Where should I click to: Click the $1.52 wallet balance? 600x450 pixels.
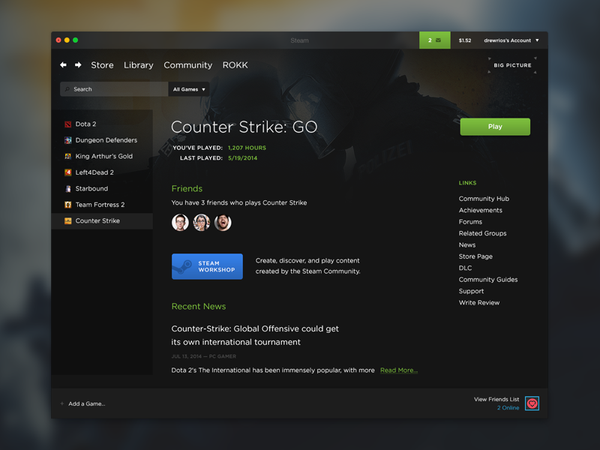click(x=465, y=40)
